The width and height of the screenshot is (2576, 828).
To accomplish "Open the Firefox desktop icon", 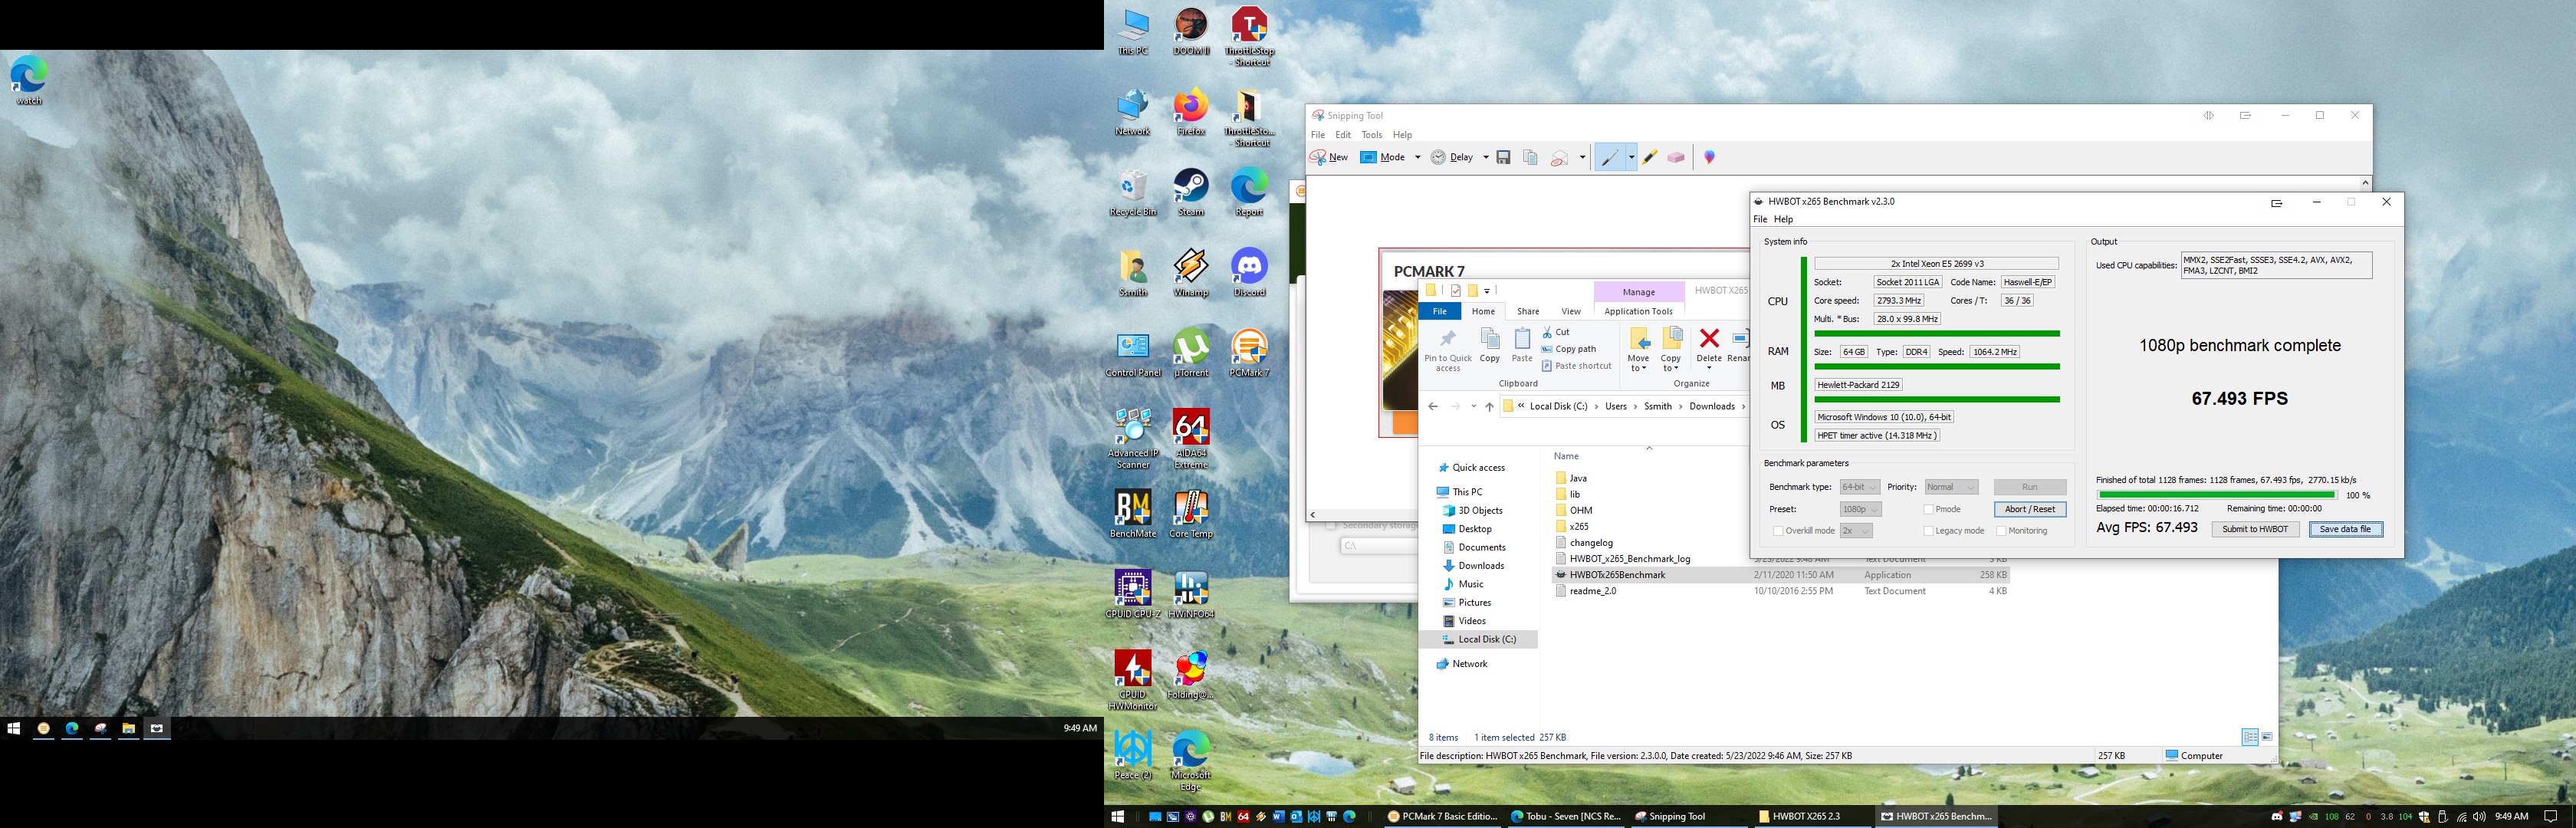I will click(x=1191, y=112).
